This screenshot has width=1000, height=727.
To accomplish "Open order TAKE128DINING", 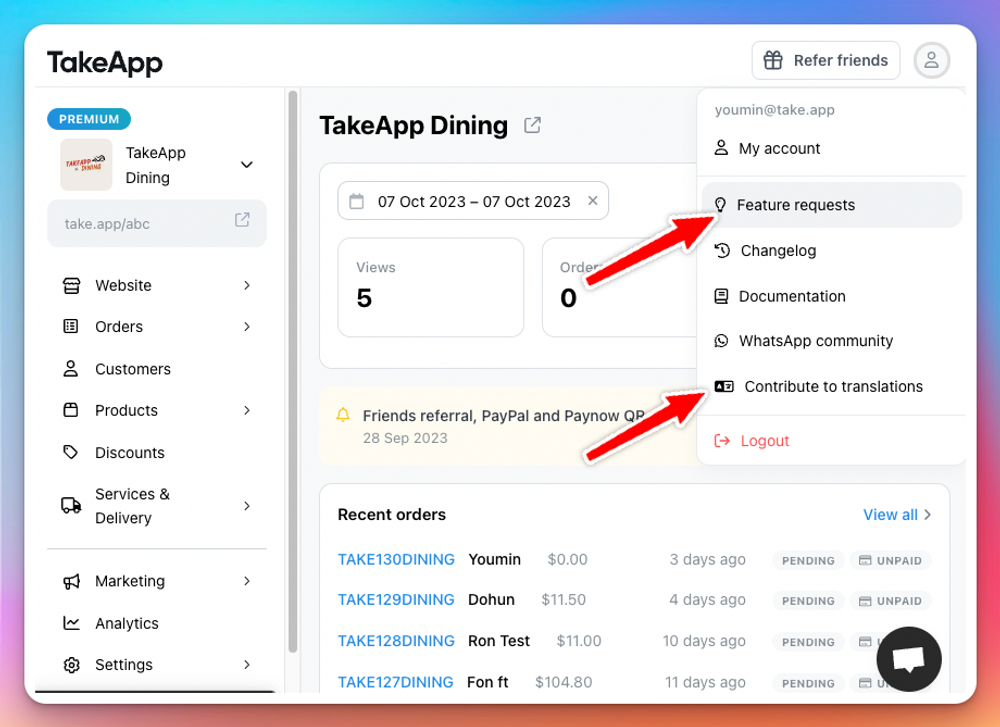I will coord(396,641).
